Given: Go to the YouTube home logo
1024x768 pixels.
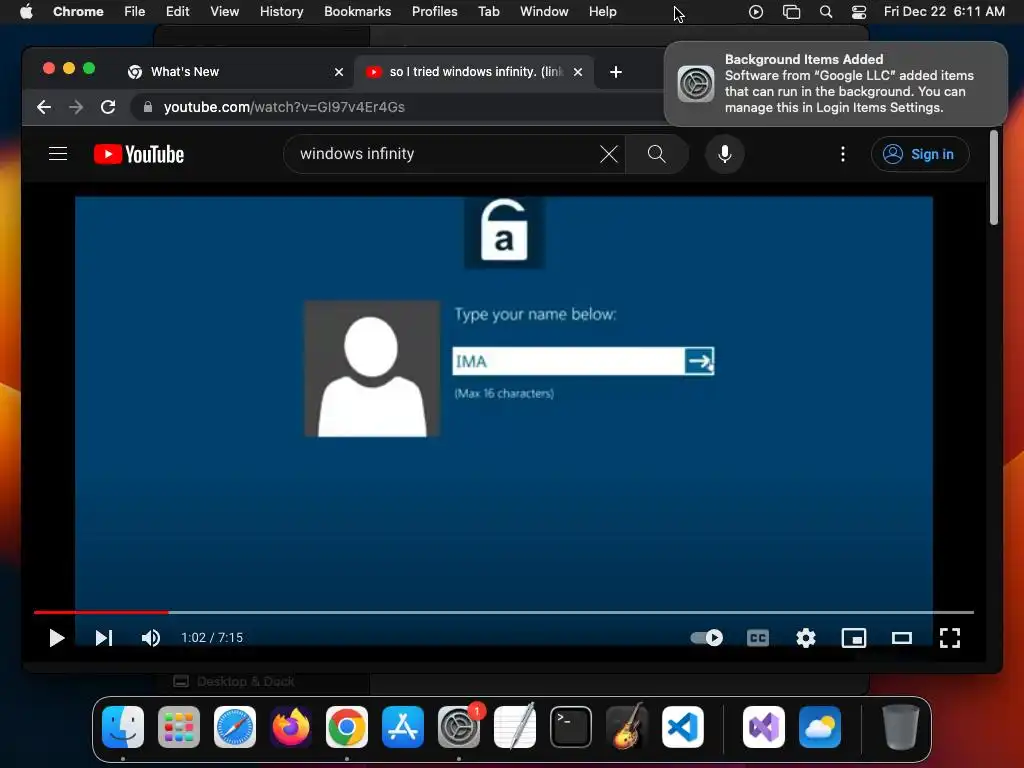Looking at the screenshot, I should click(x=139, y=154).
